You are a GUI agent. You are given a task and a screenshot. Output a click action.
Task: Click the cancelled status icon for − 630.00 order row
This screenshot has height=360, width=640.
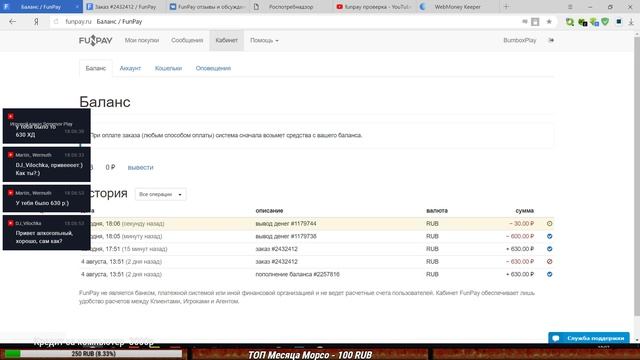click(x=549, y=262)
